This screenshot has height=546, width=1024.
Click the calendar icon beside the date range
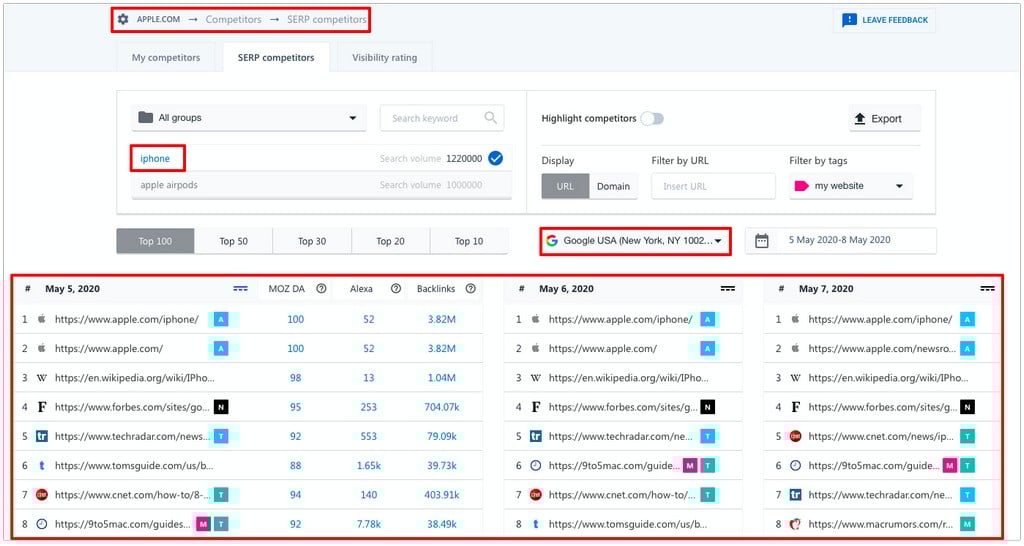pos(761,240)
